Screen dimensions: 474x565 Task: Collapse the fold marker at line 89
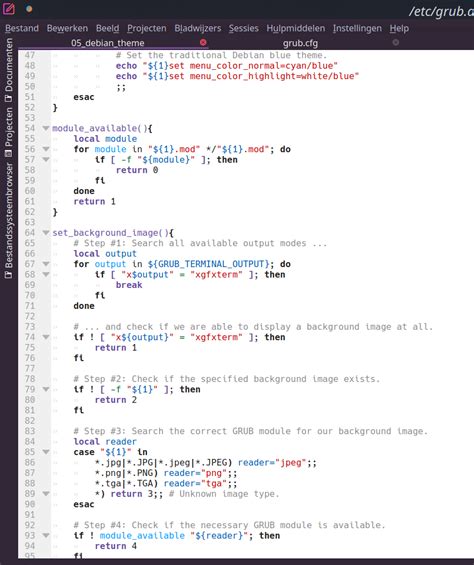46,494
